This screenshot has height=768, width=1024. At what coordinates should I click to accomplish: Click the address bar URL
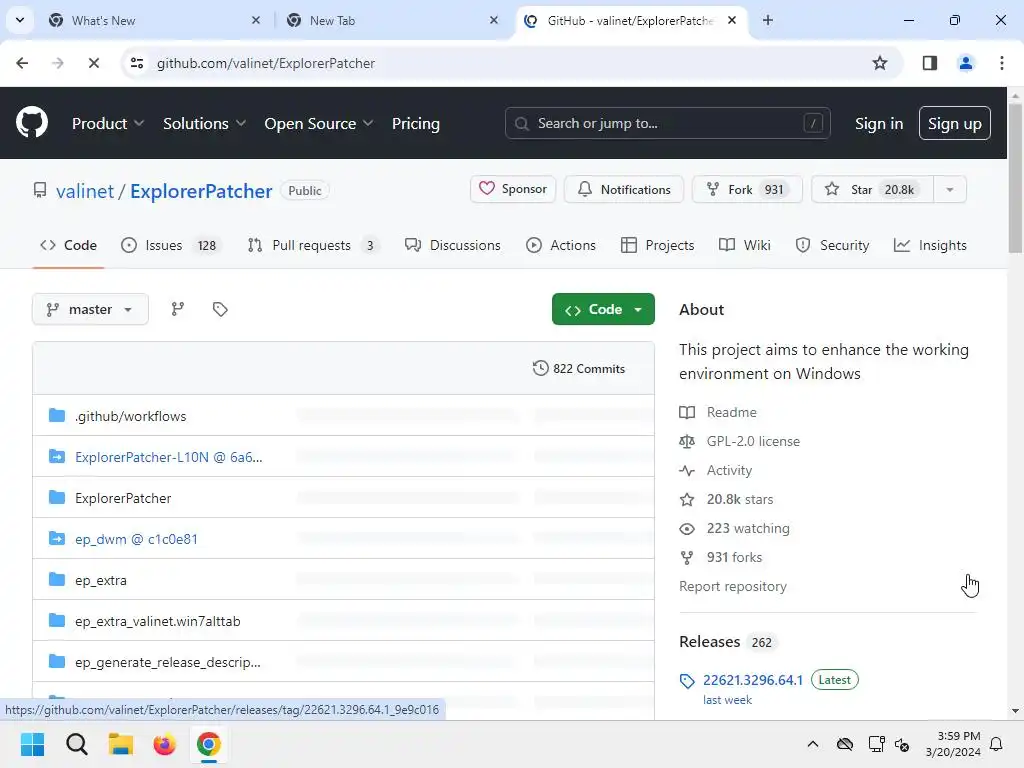[x=266, y=63]
